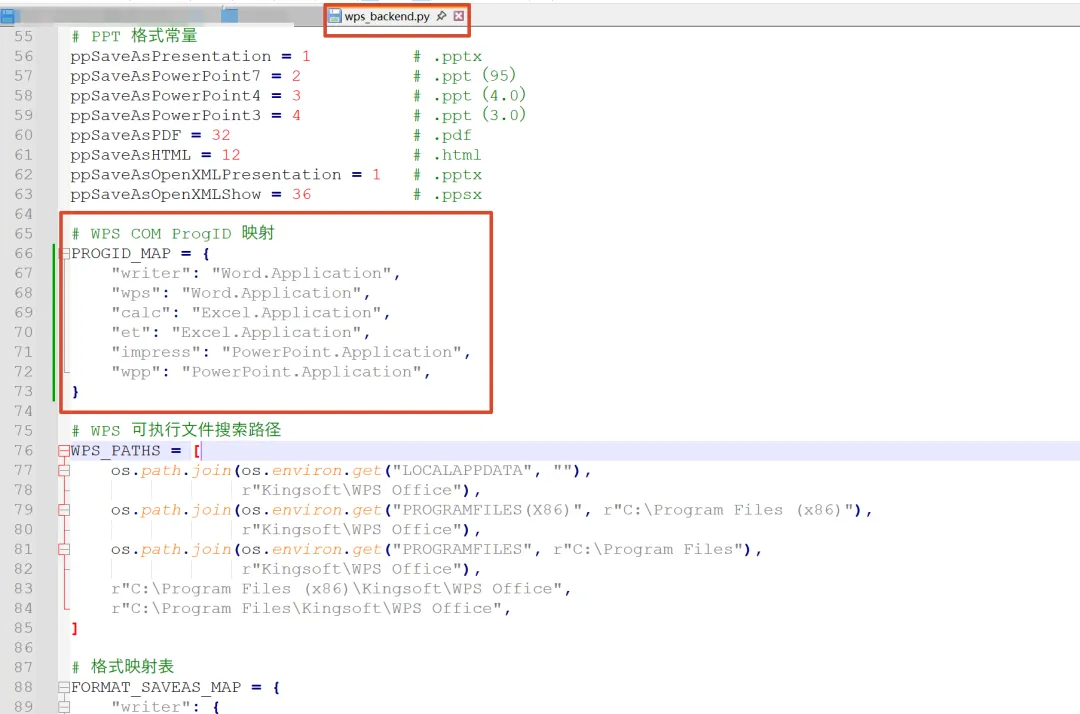Collapse the PROGID_MAP block fold marker
This screenshot has height=714, width=1080.
tap(64, 253)
